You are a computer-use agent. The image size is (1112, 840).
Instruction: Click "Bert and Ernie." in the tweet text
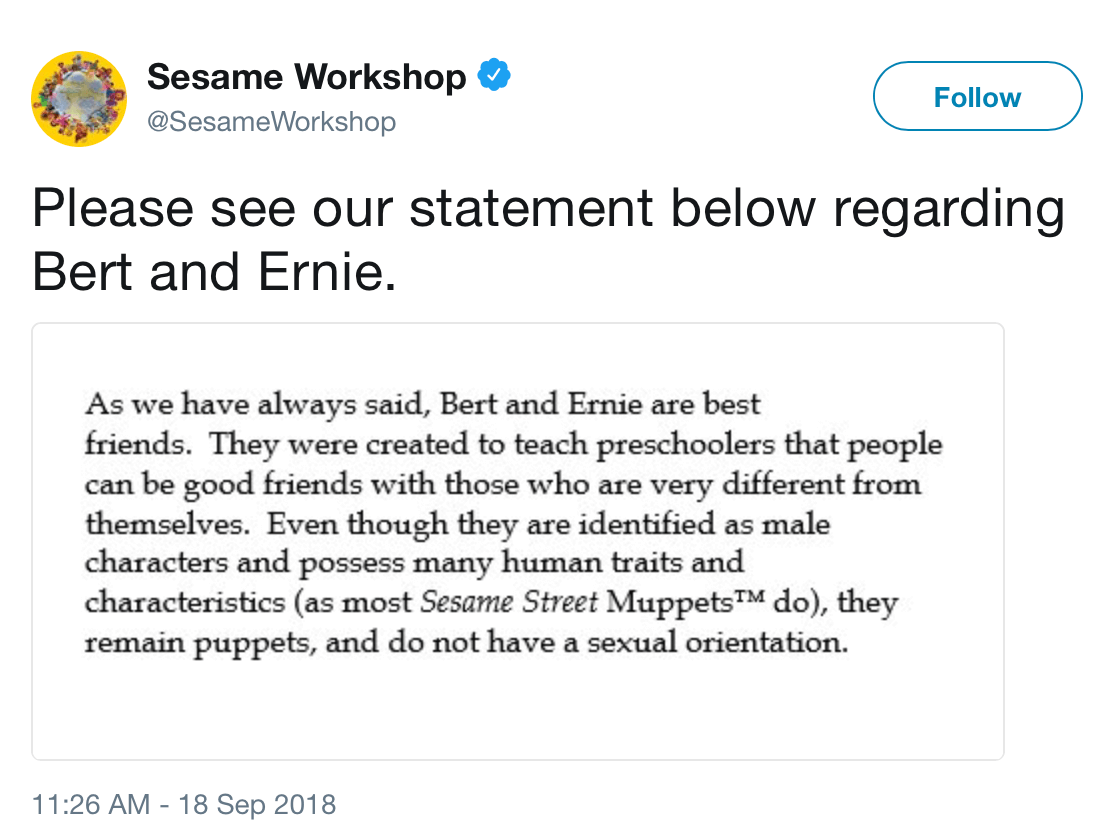point(214,270)
